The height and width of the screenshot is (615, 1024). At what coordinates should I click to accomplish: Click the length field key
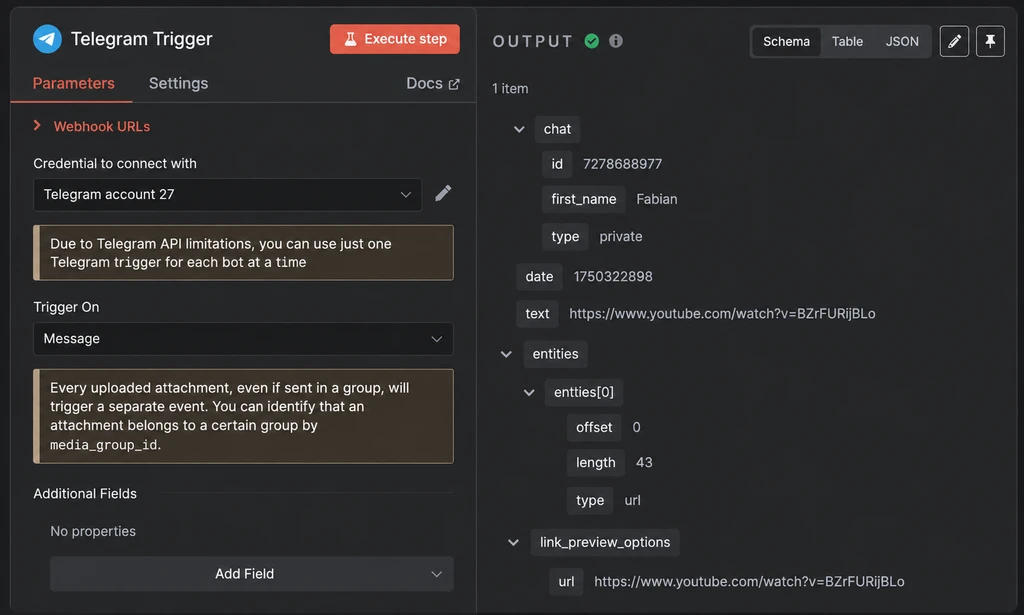click(x=596, y=463)
